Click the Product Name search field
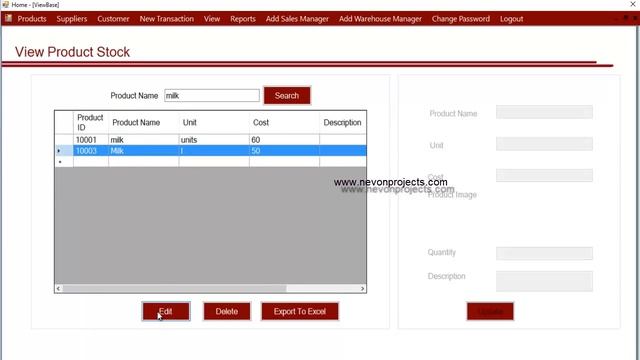Viewport: 640px width, 360px height. click(212, 96)
